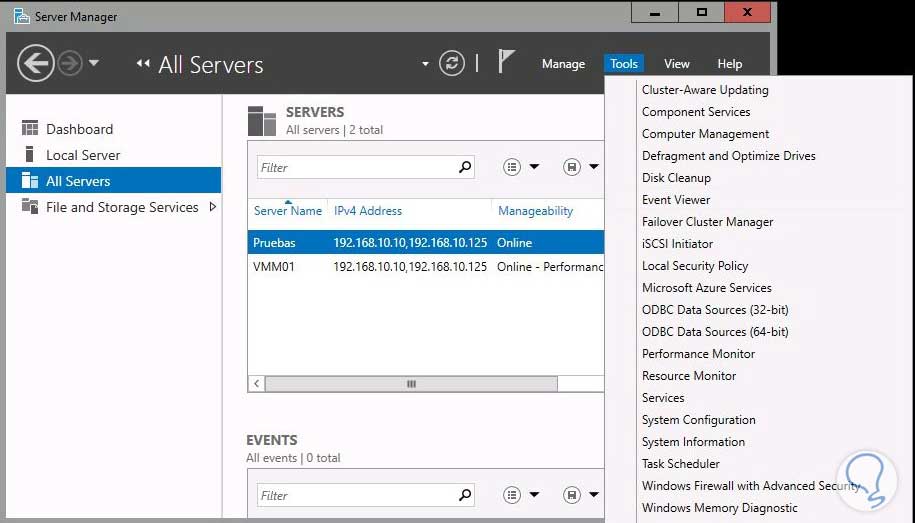Launch Windows Memory Diagnostic

[x=720, y=508]
